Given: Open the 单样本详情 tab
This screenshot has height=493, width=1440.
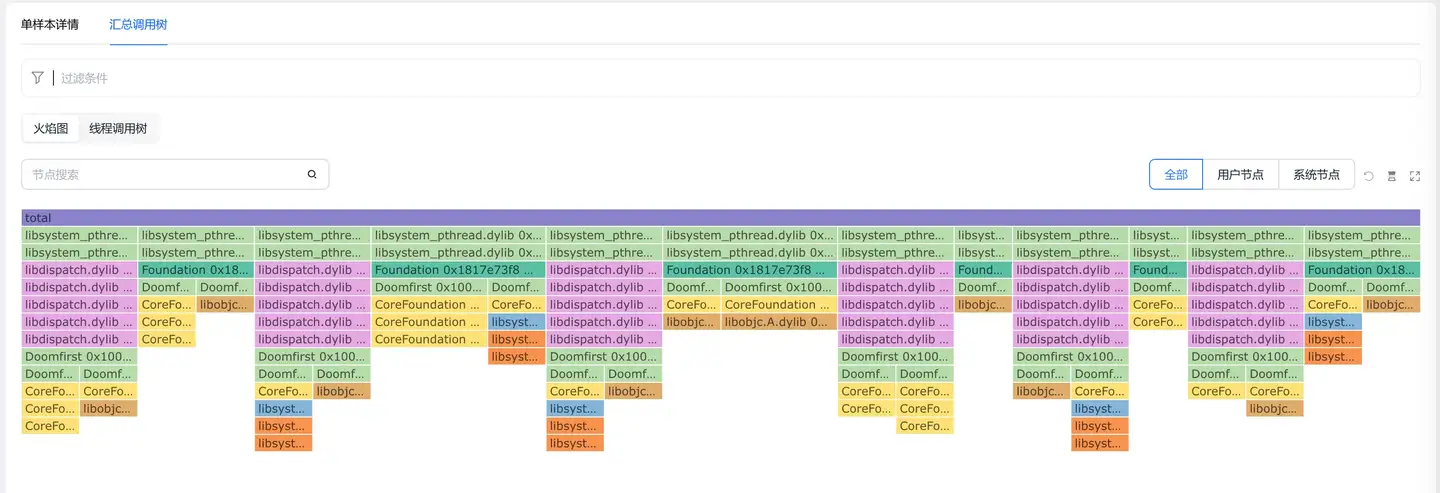Looking at the screenshot, I should [x=50, y=24].
